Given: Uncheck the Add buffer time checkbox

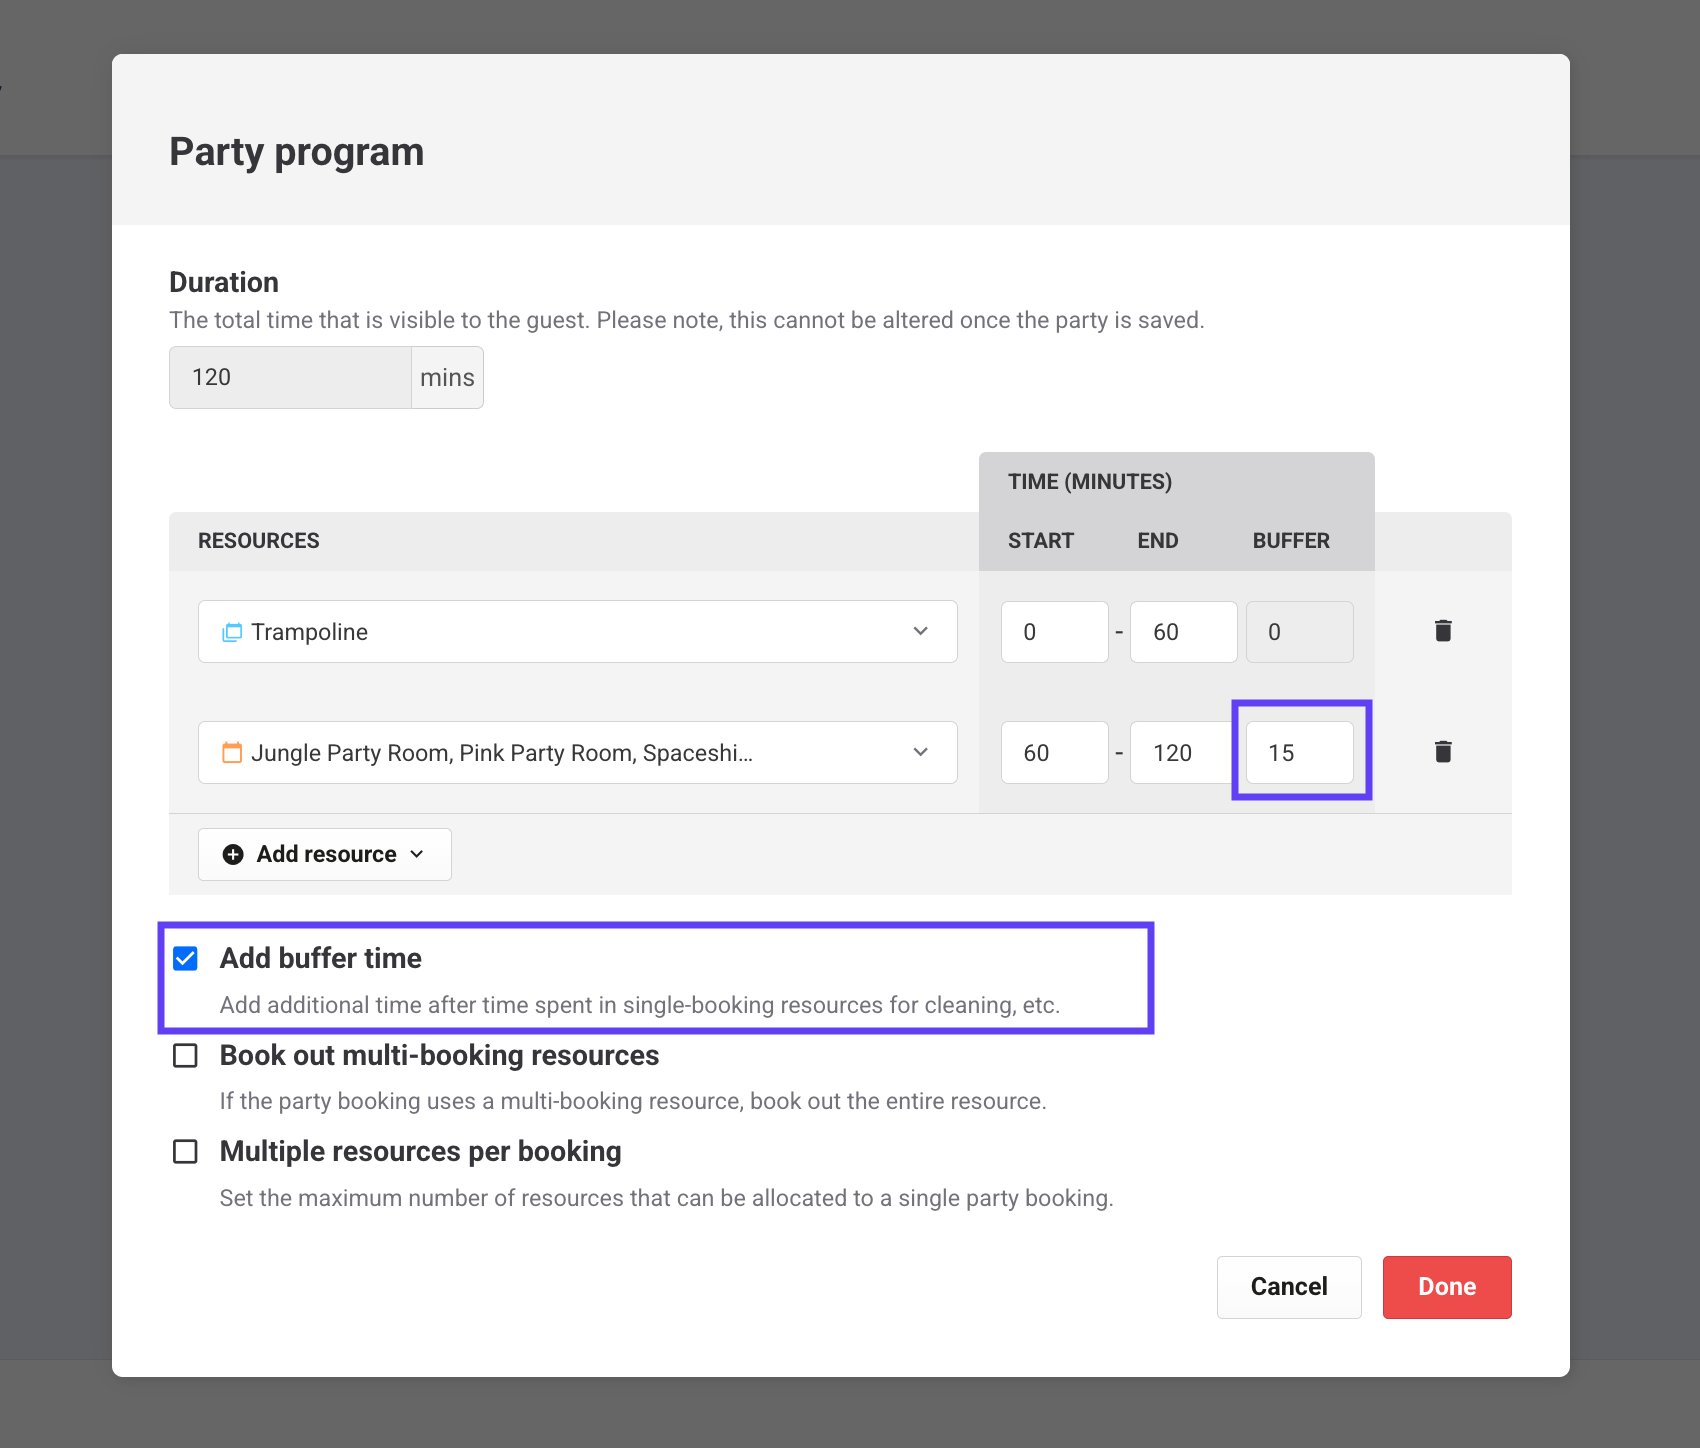Looking at the screenshot, I should point(185,959).
